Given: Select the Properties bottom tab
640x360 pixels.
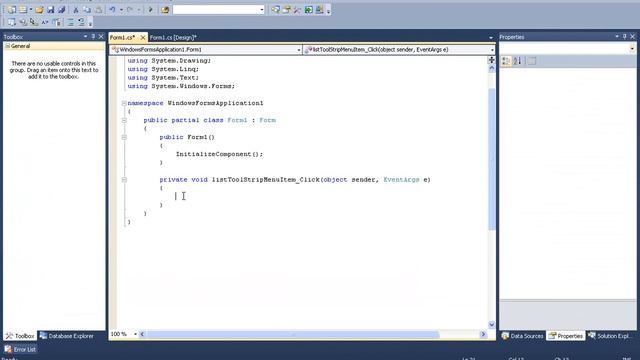Looking at the screenshot, I should tap(566, 336).
